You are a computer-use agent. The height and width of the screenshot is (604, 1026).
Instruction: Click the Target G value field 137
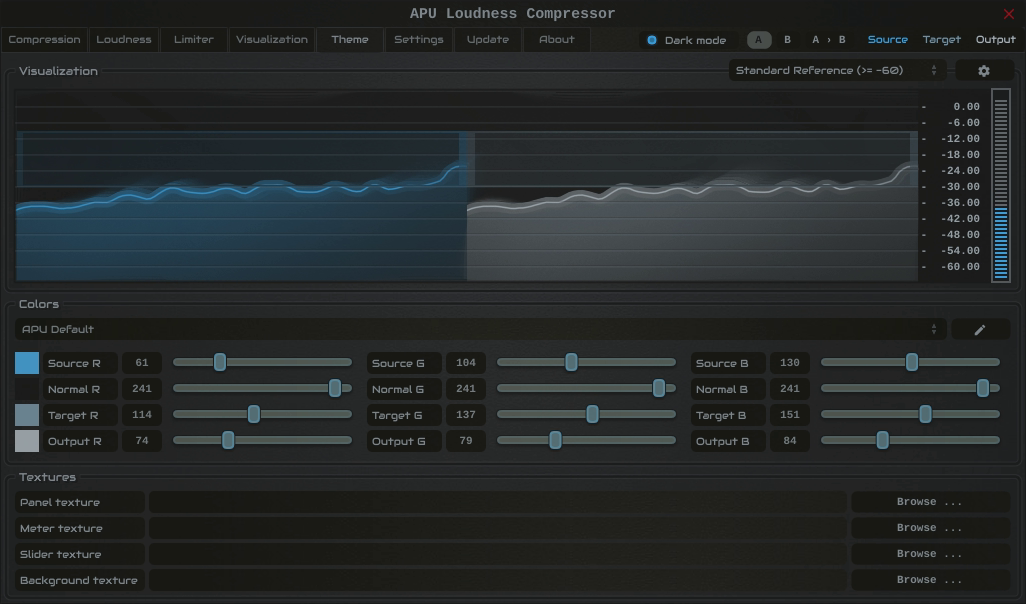click(466, 415)
